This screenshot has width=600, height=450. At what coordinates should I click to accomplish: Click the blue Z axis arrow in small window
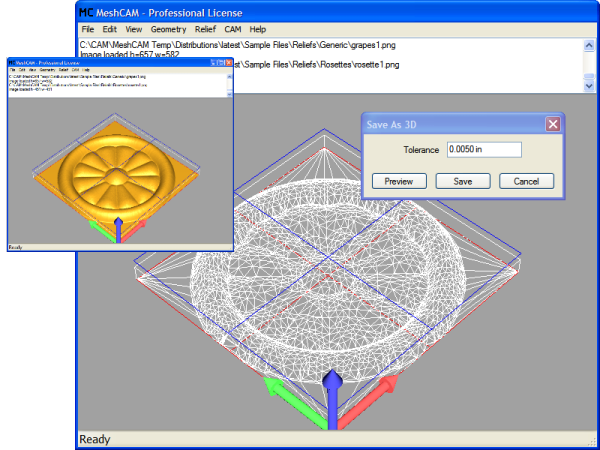click(x=118, y=230)
